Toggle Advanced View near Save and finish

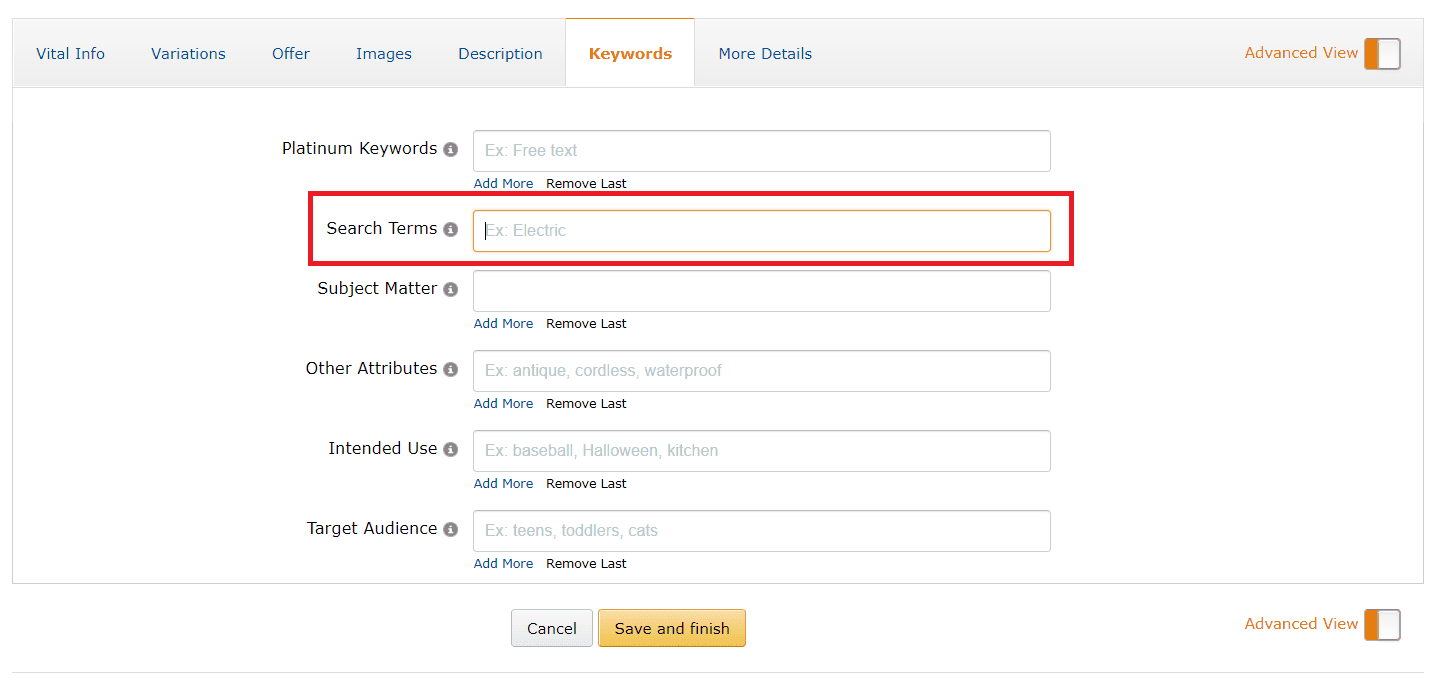(x=1382, y=624)
